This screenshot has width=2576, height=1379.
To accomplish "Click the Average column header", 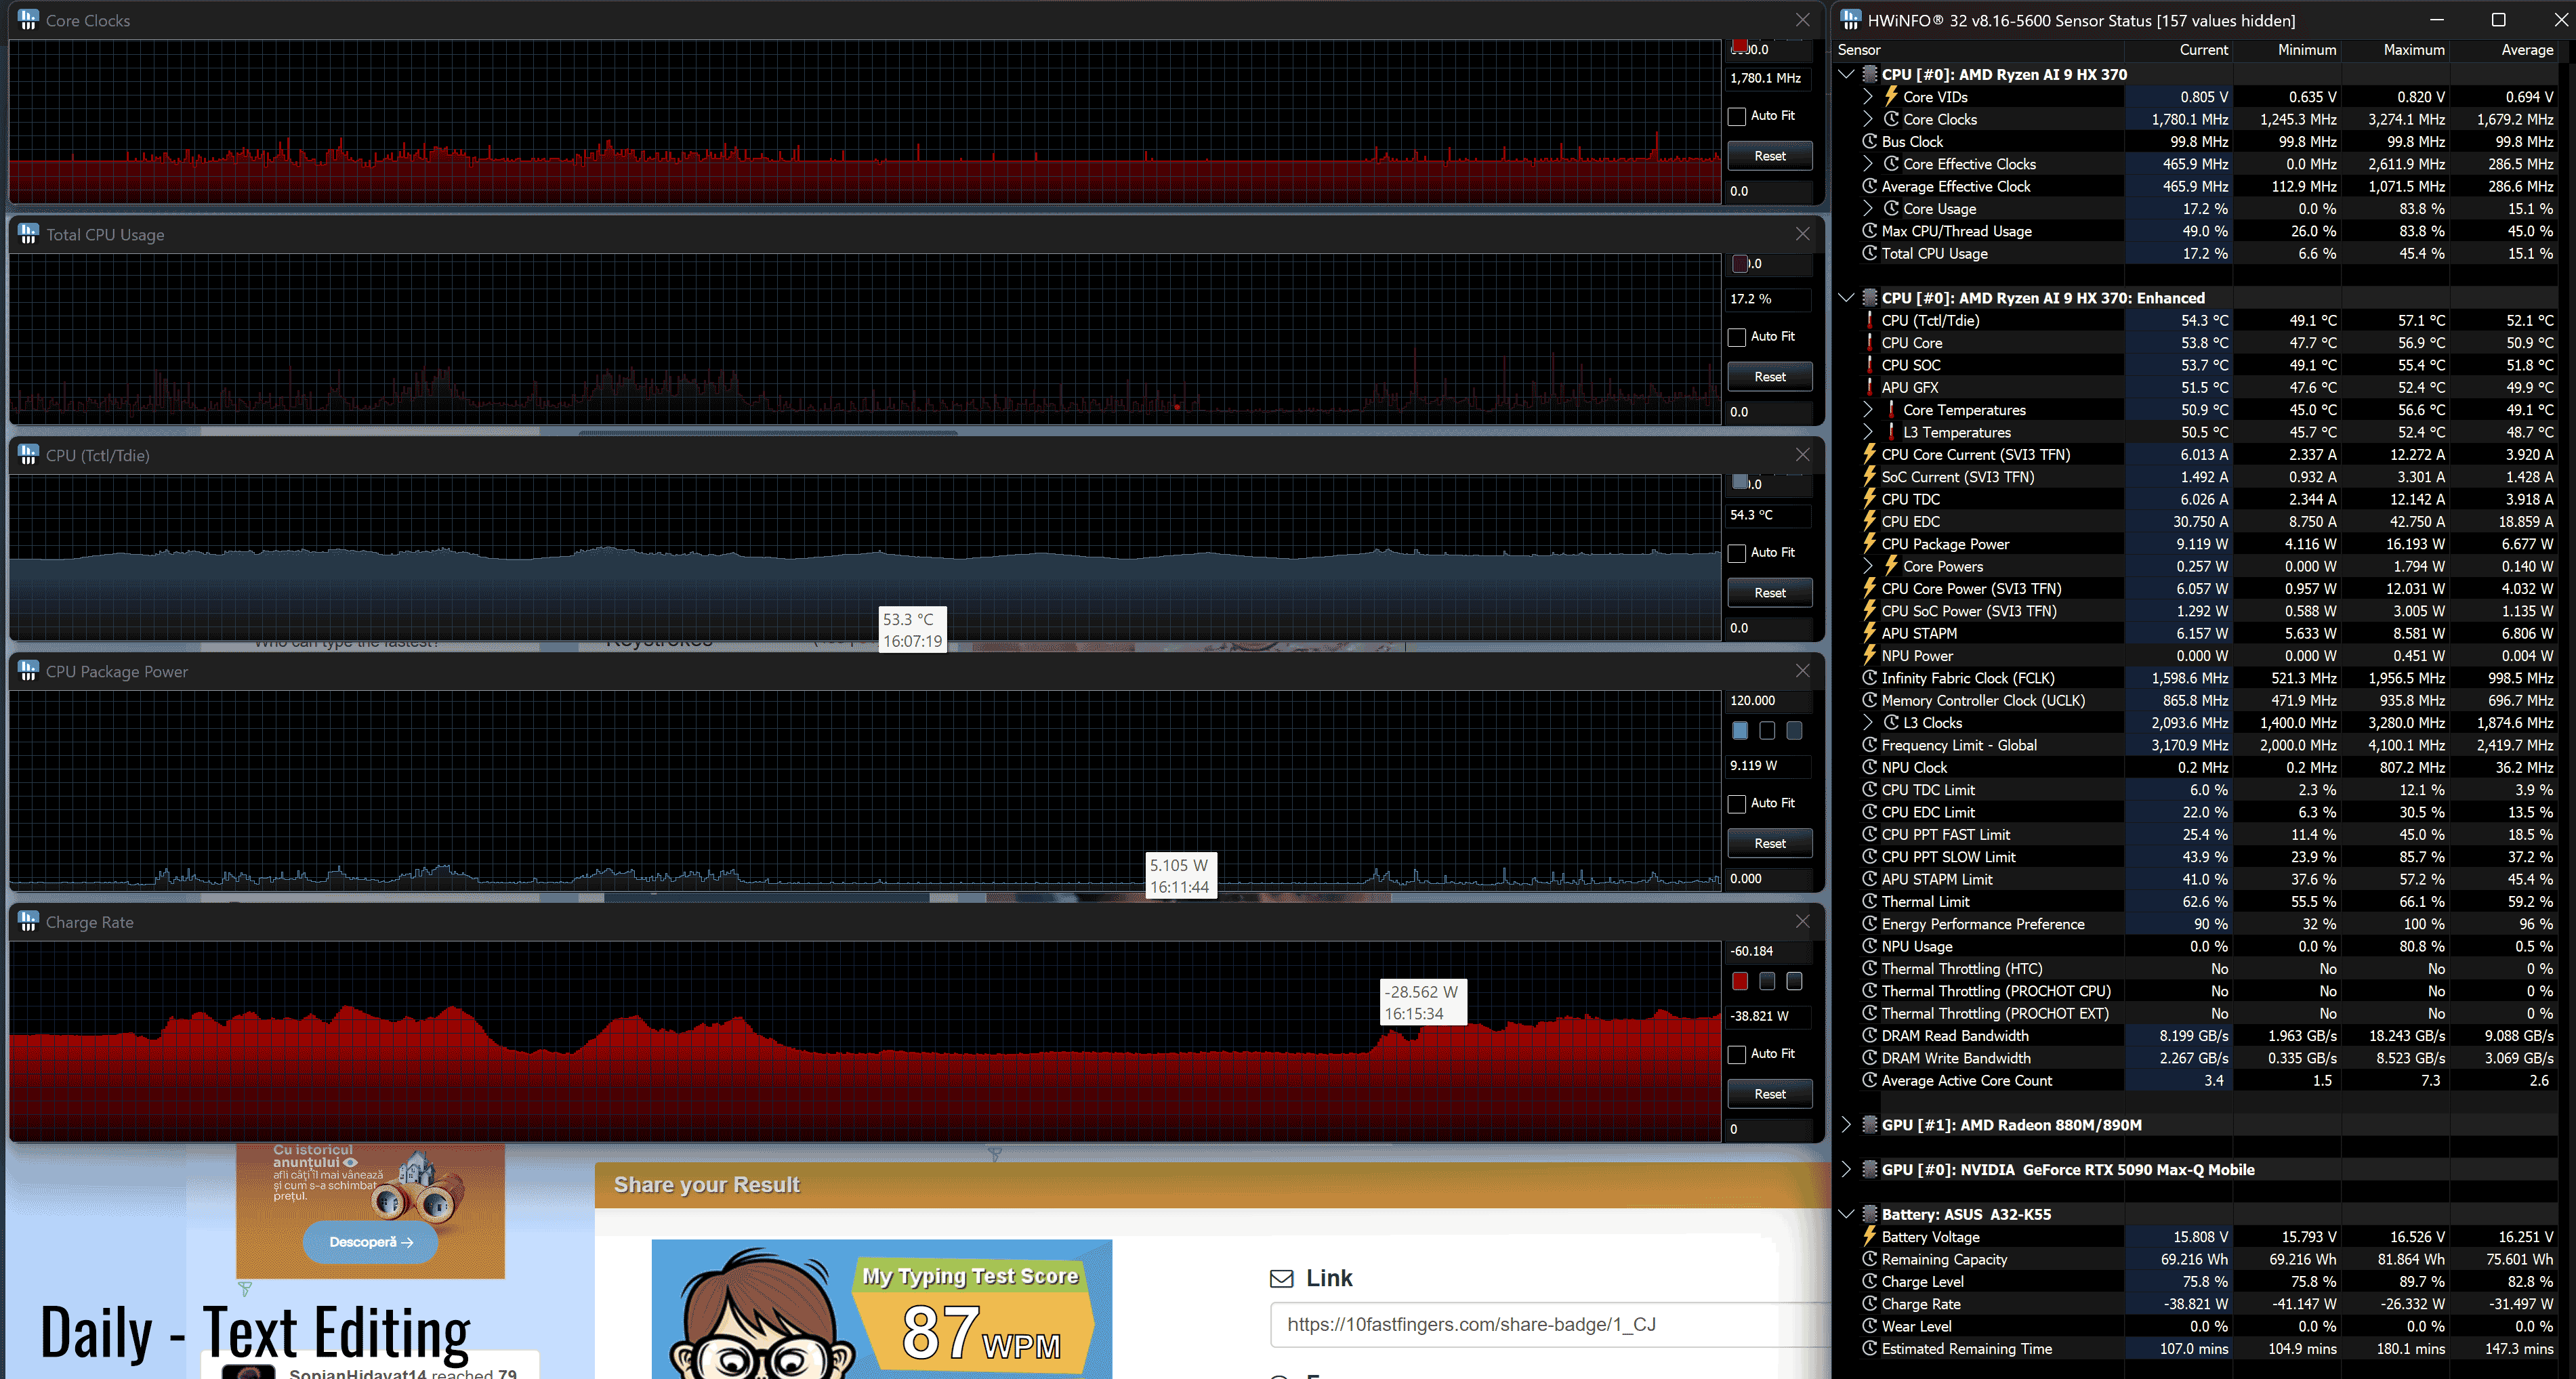I will (x=2526, y=50).
